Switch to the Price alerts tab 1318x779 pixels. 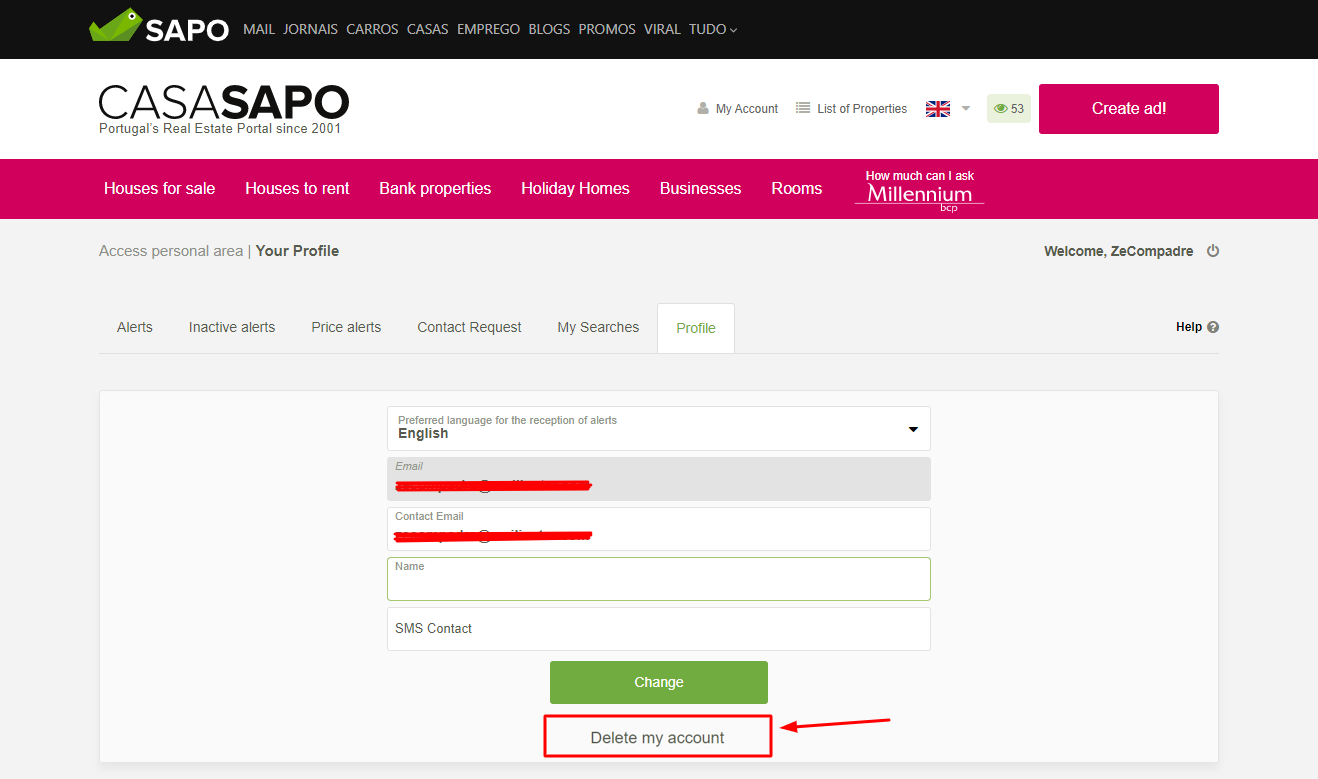coord(346,327)
